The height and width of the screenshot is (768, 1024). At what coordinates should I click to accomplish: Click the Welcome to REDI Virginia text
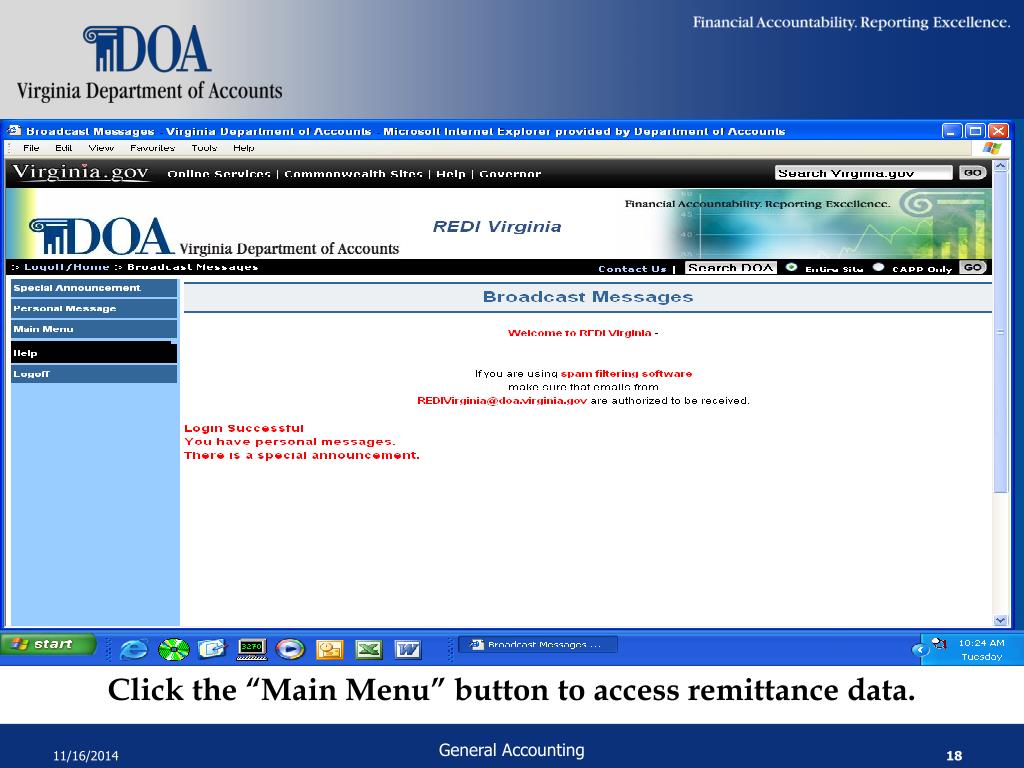[x=579, y=333]
